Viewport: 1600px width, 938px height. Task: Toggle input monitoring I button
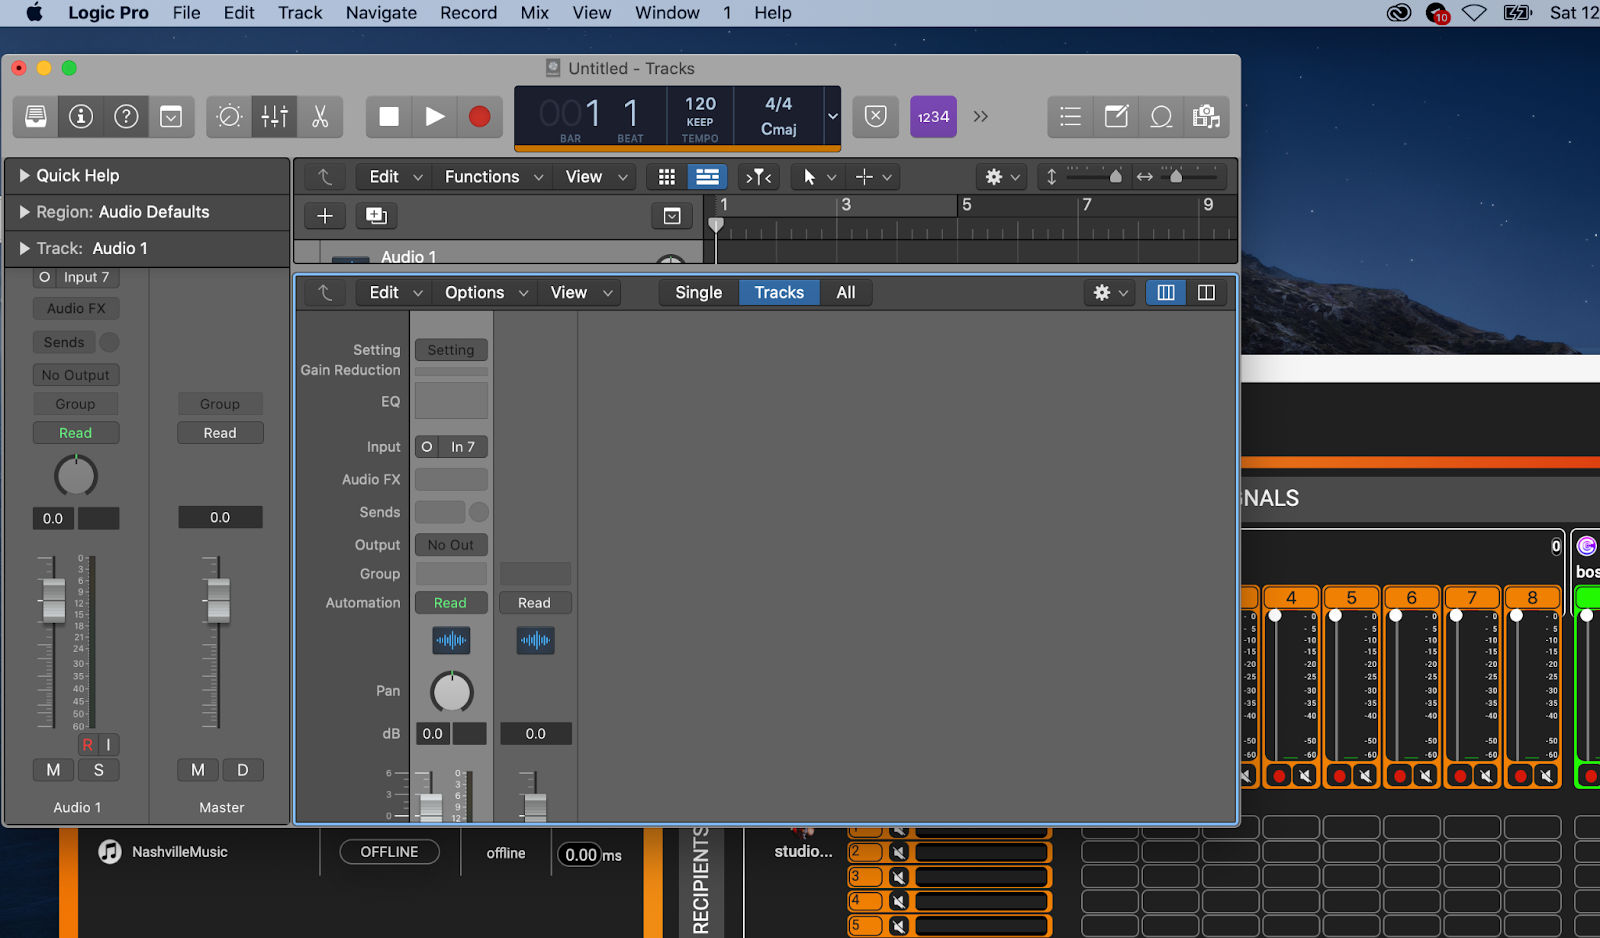pos(108,745)
